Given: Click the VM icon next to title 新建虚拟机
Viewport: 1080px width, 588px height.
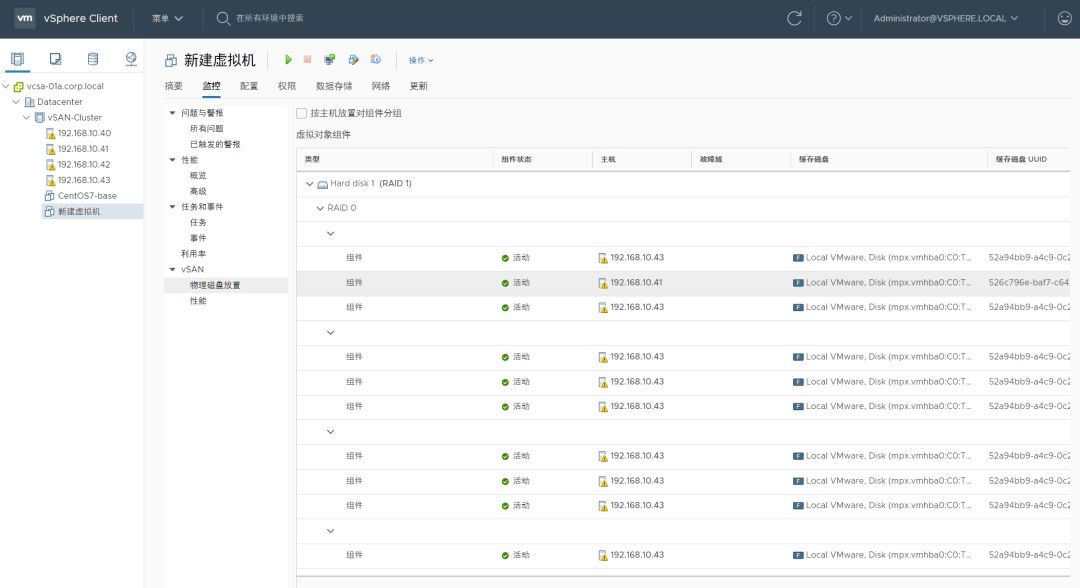Looking at the screenshot, I should click(x=171, y=61).
